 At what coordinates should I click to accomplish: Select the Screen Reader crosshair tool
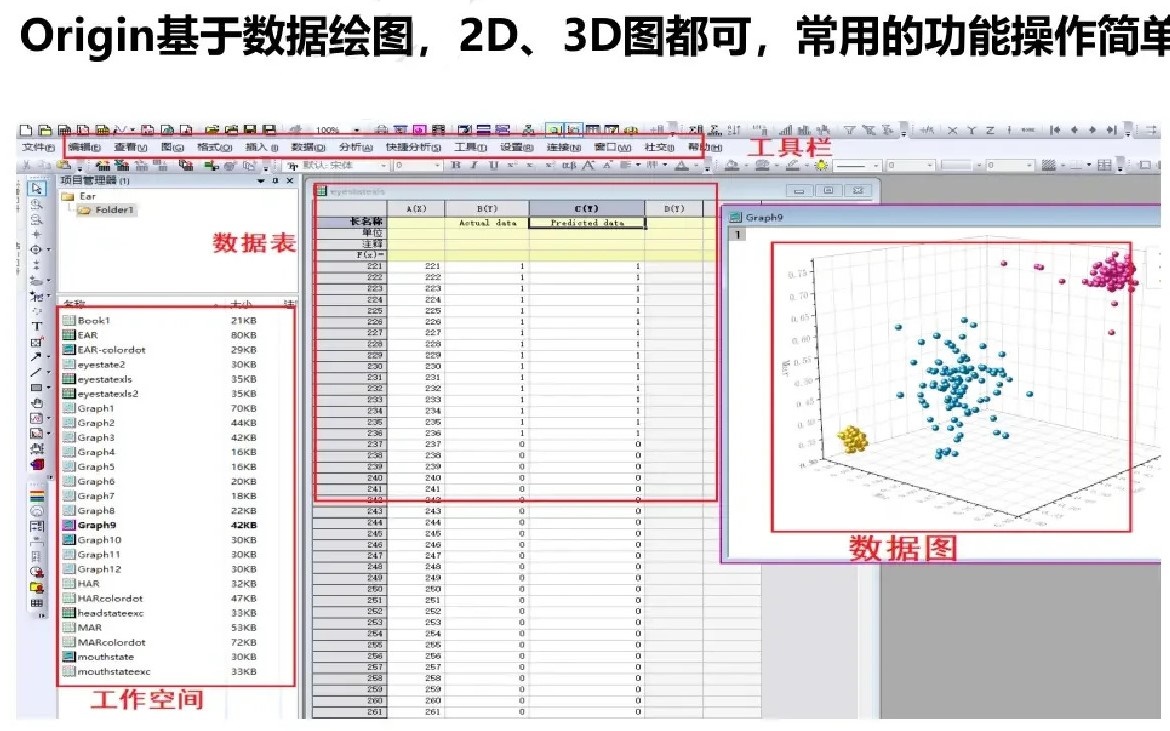[x=37, y=235]
